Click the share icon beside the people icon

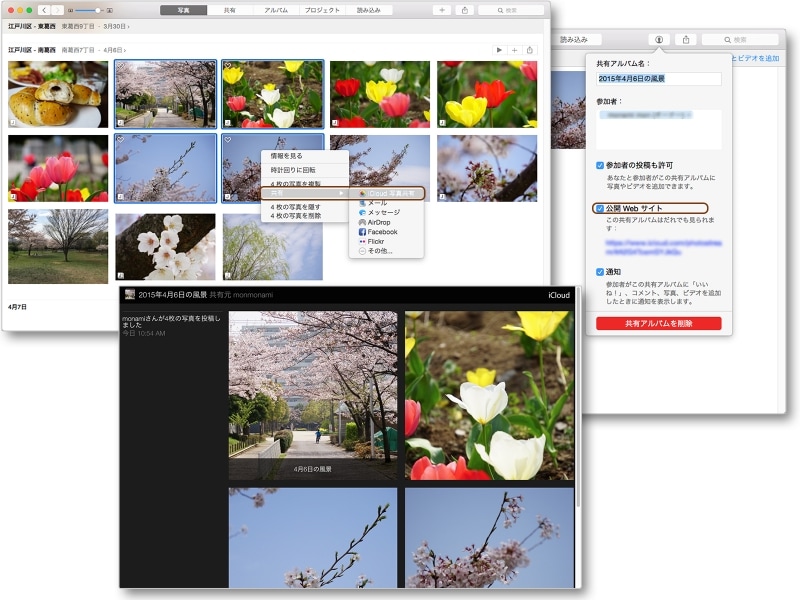point(686,40)
